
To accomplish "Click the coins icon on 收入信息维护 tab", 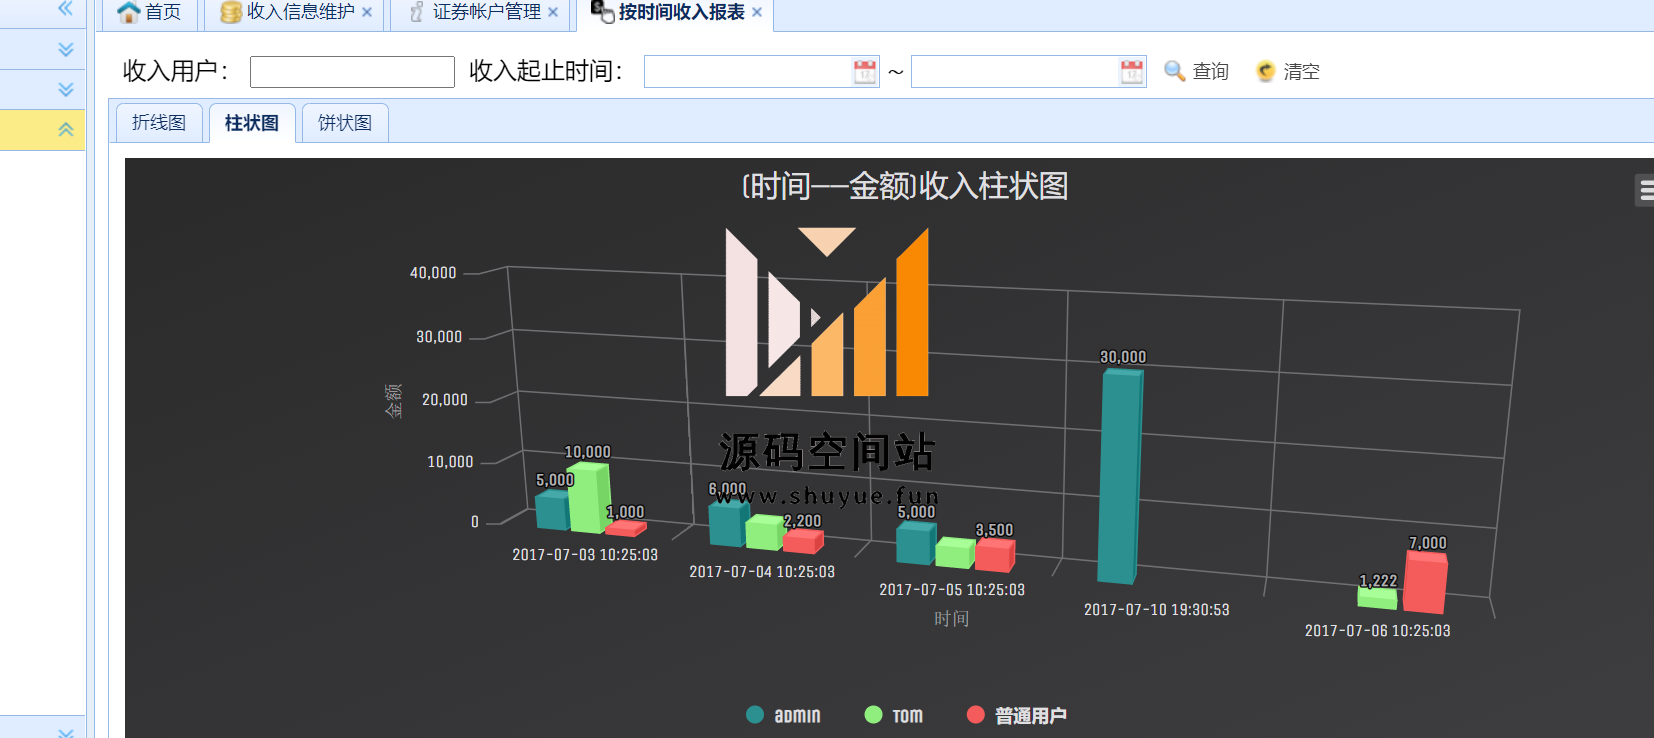I will [231, 12].
